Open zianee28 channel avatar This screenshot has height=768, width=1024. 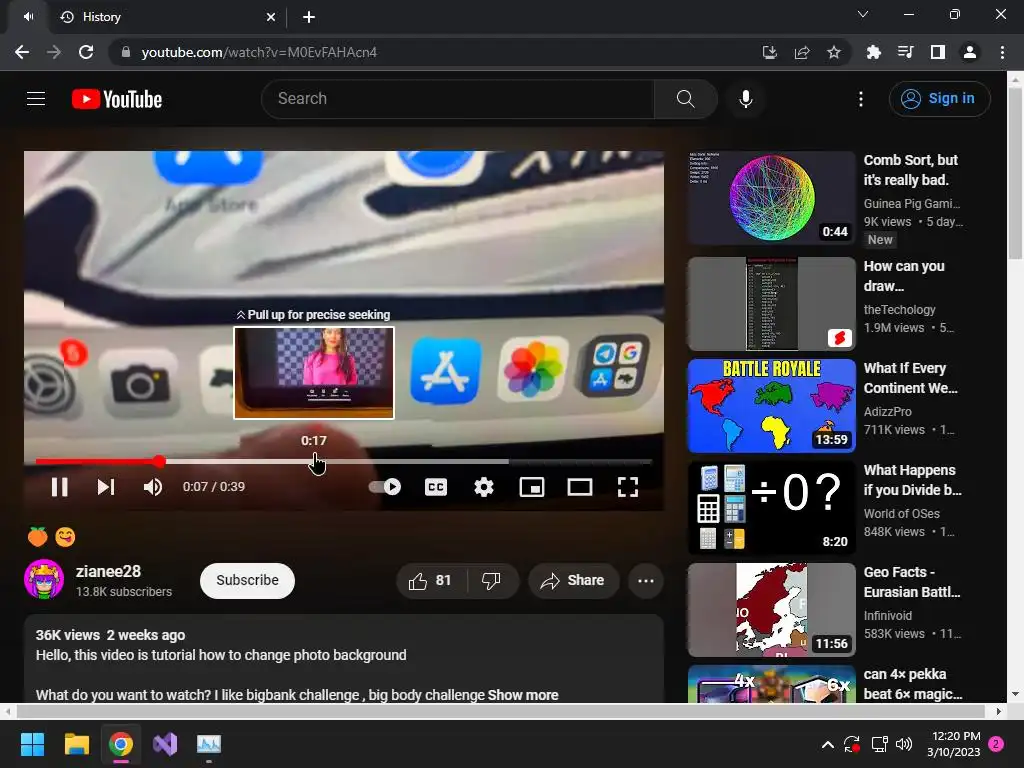point(44,579)
